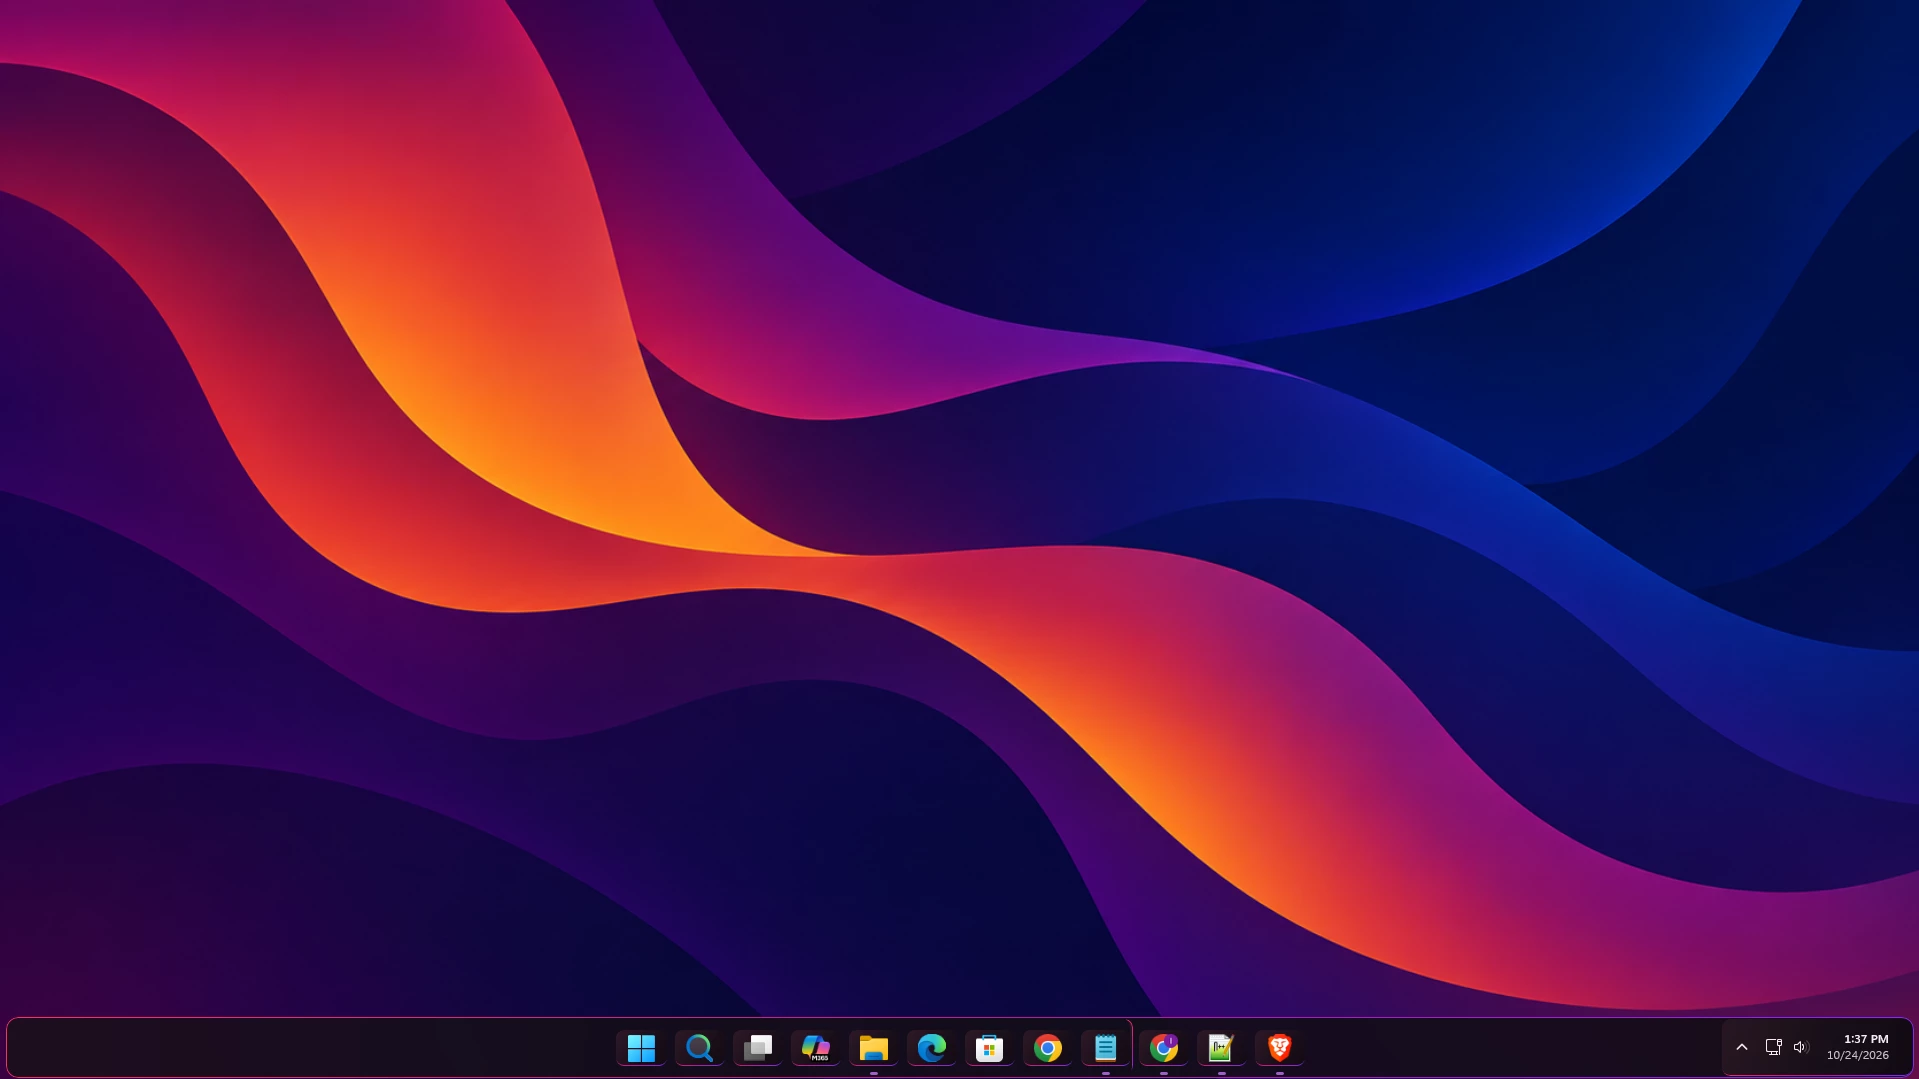Open the Notepad app from taskbar

click(x=1105, y=1048)
